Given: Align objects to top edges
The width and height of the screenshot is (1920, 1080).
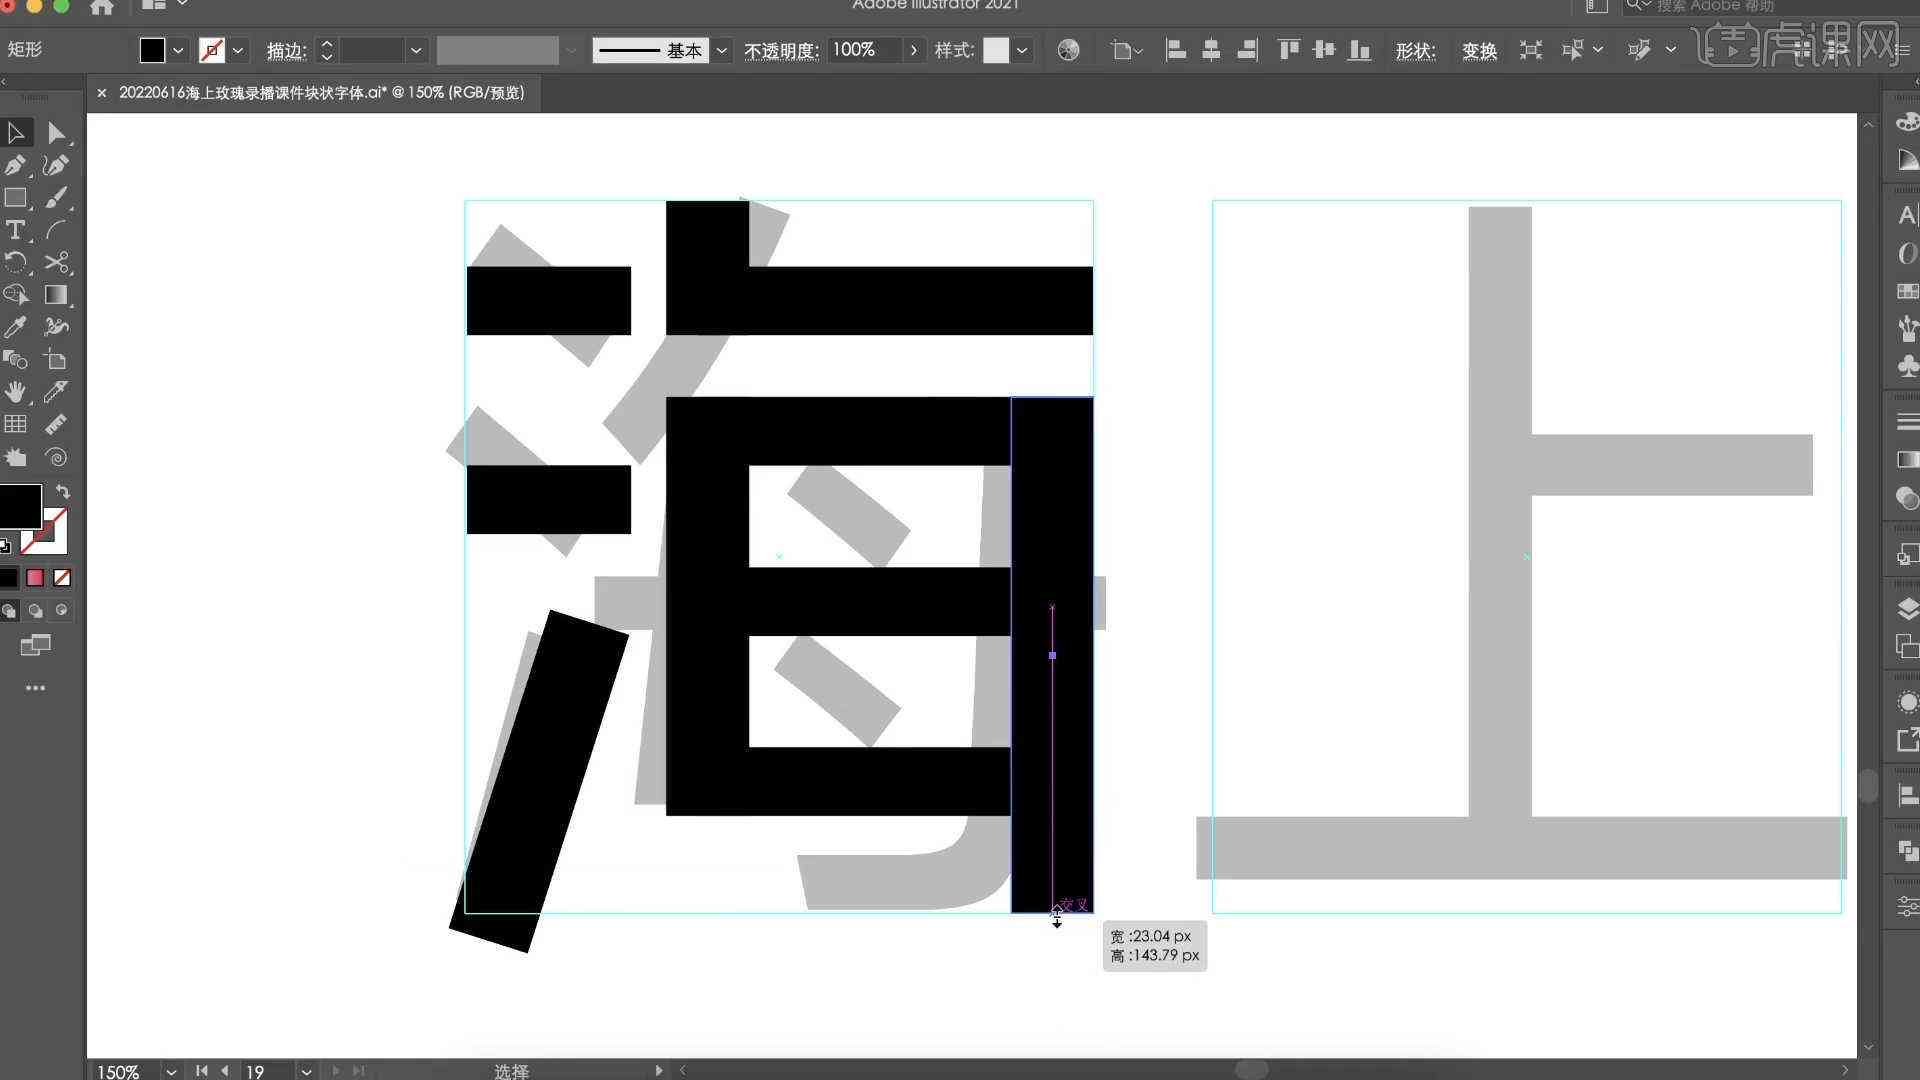Looking at the screenshot, I should (x=1289, y=50).
